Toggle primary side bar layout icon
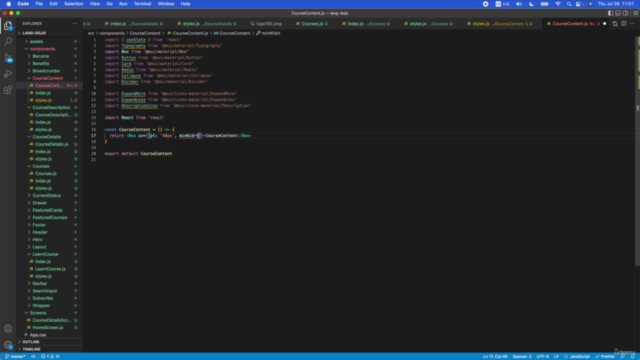The image size is (640, 360). 610,13
